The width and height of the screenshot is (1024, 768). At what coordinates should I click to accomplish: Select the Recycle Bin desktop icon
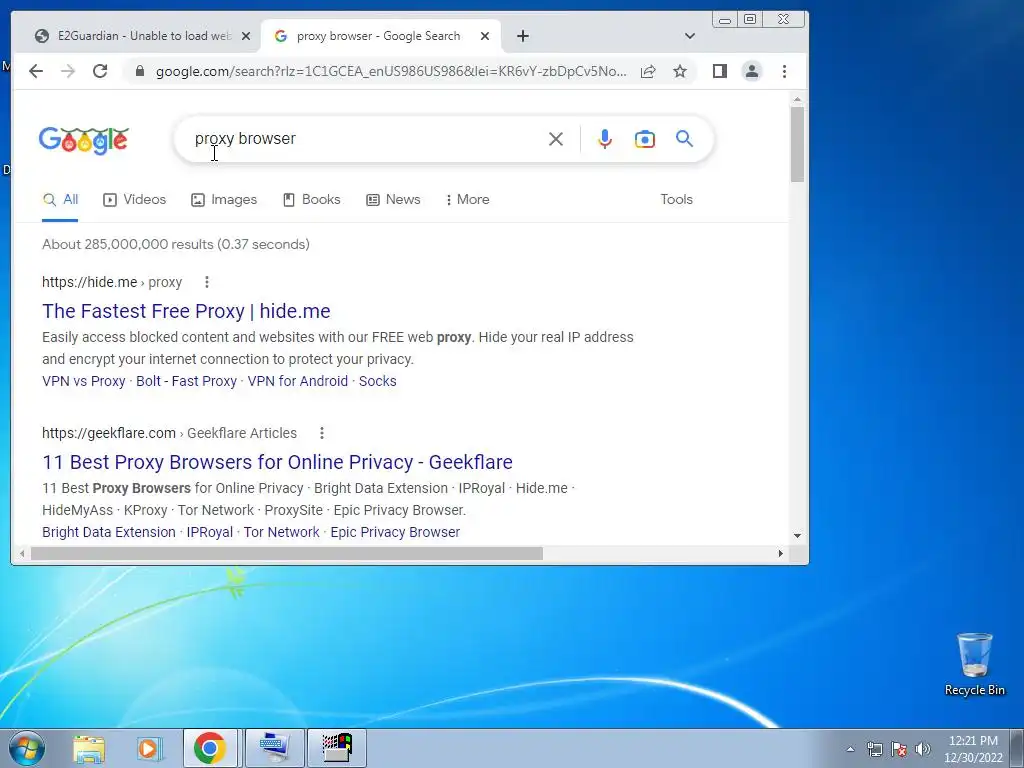(974, 664)
